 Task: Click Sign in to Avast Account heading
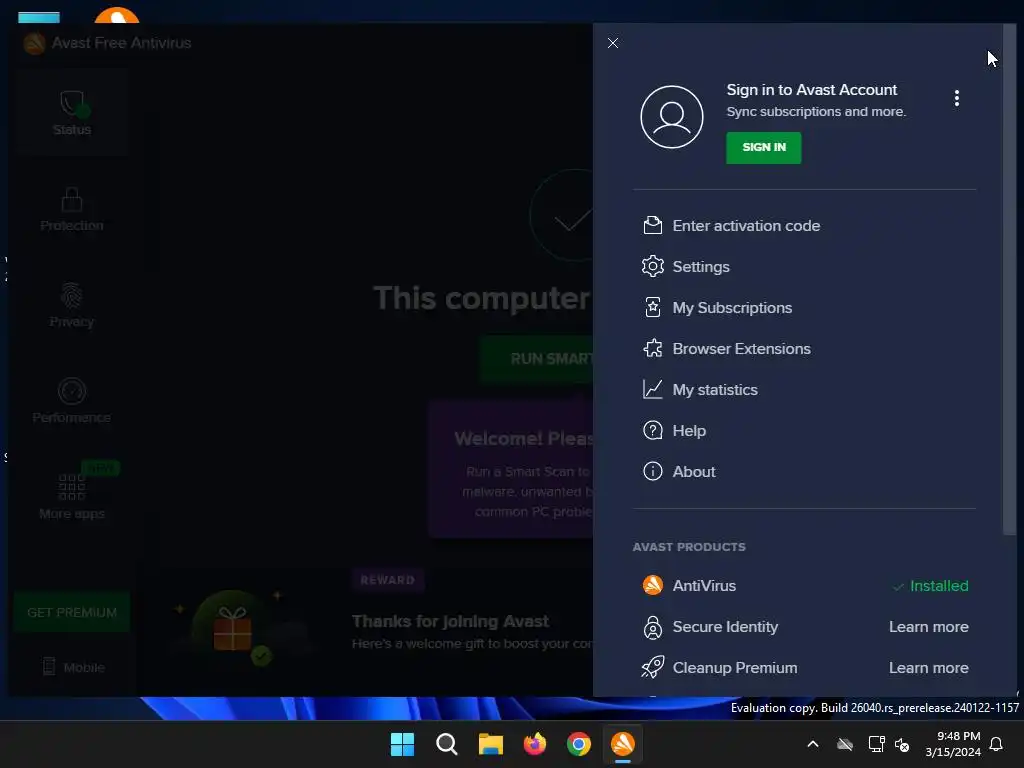(x=811, y=90)
